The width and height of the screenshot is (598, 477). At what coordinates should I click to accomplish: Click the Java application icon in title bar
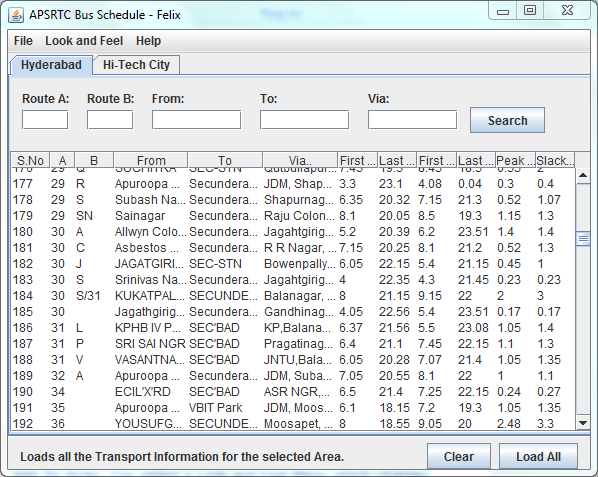point(16,15)
